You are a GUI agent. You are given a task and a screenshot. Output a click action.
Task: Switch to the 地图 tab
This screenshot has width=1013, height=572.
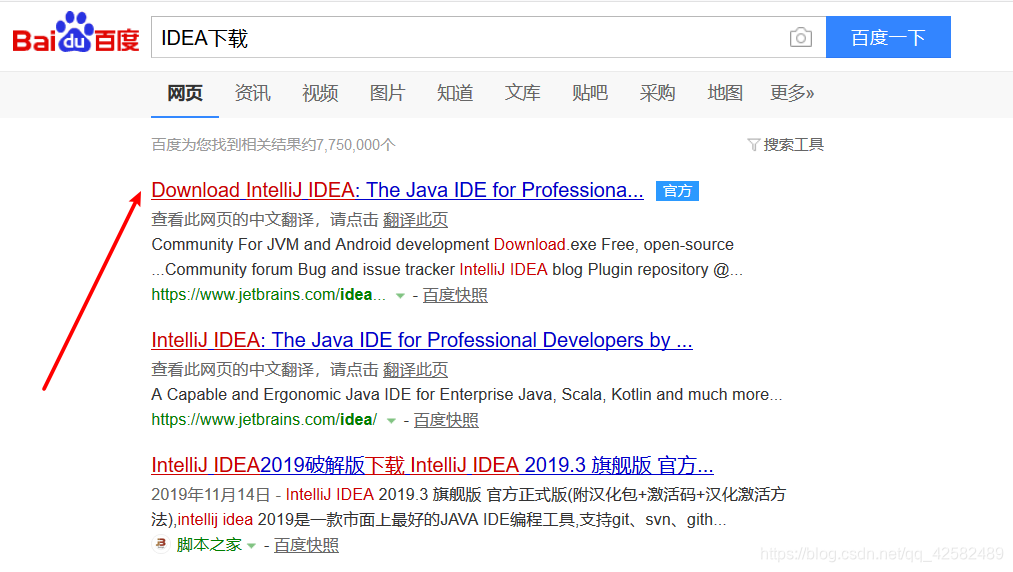point(725,93)
